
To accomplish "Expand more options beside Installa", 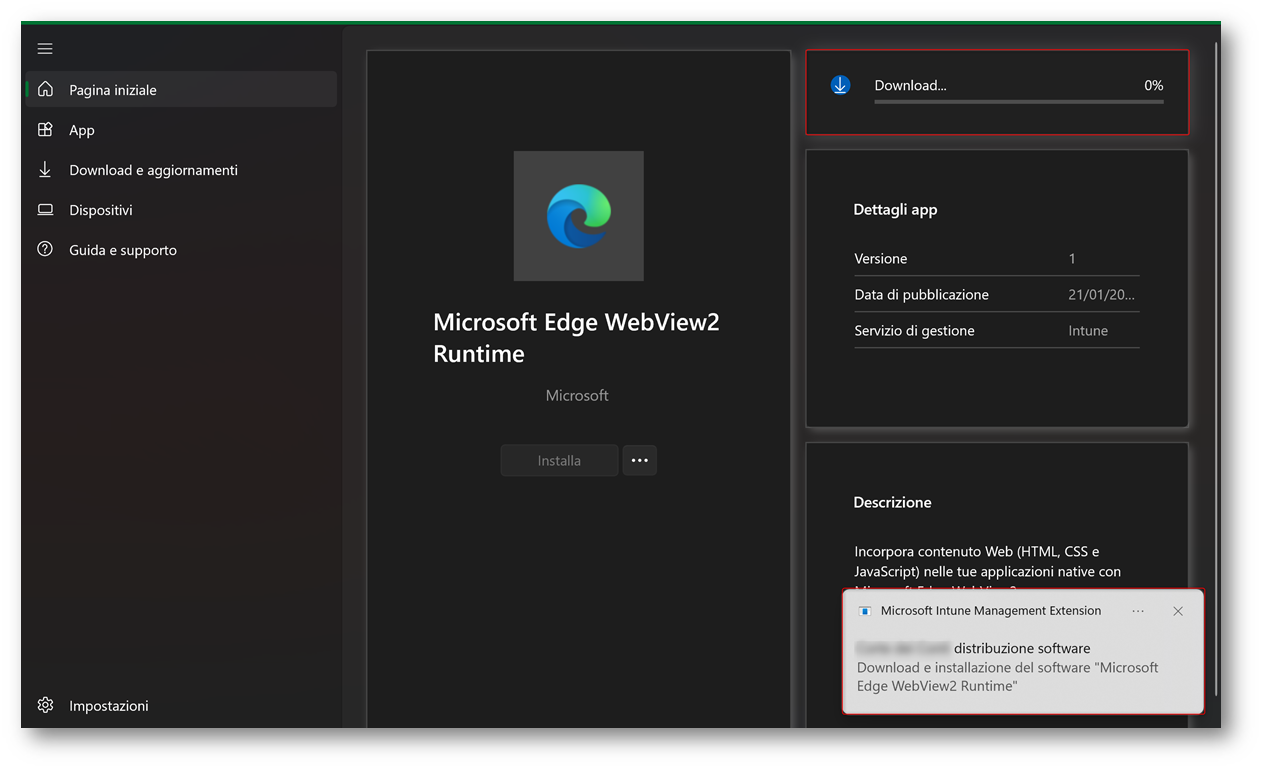I will [640, 461].
